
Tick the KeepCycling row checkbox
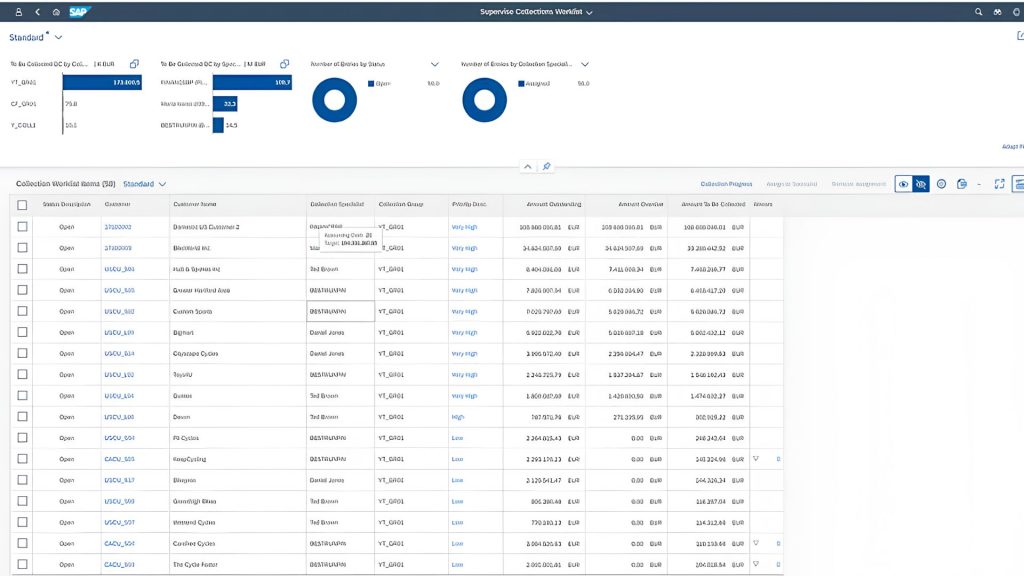[22, 459]
